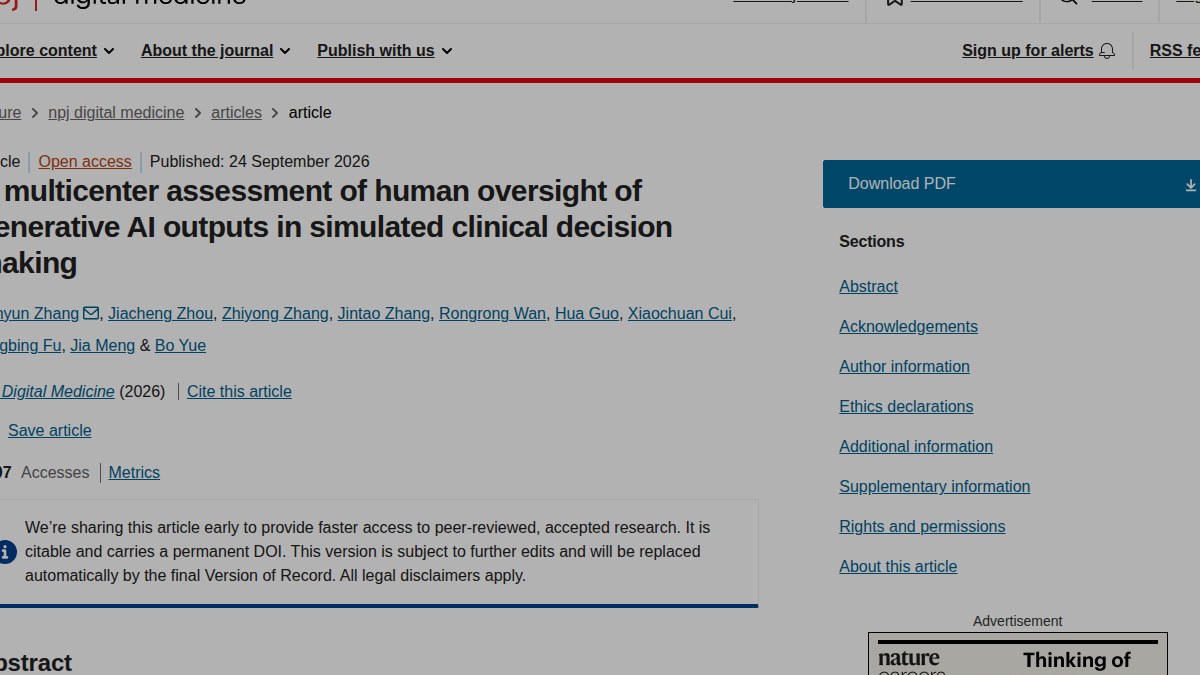
Task: Click the bookmark icon in the top header
Action: (894, 2)
